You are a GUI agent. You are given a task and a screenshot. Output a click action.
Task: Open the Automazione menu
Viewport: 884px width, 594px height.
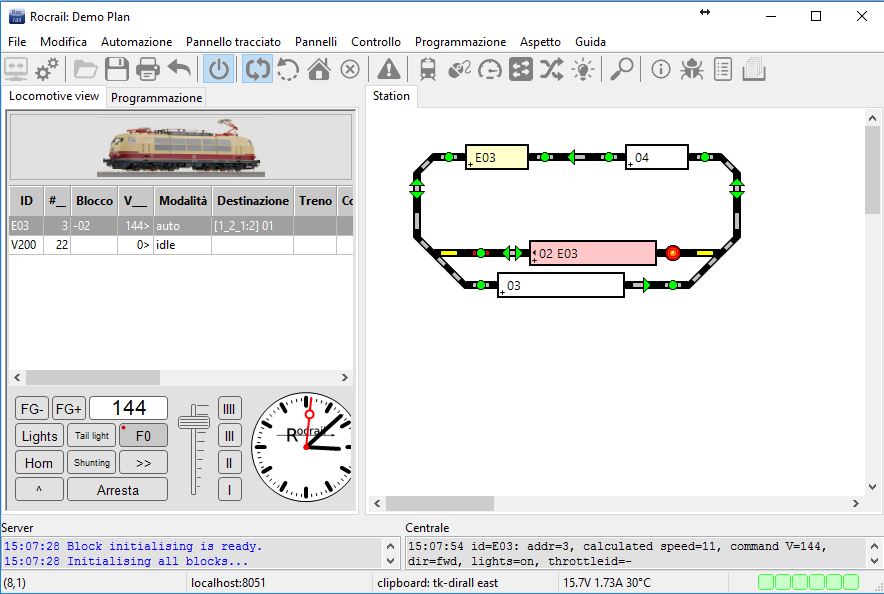(136, 42)
